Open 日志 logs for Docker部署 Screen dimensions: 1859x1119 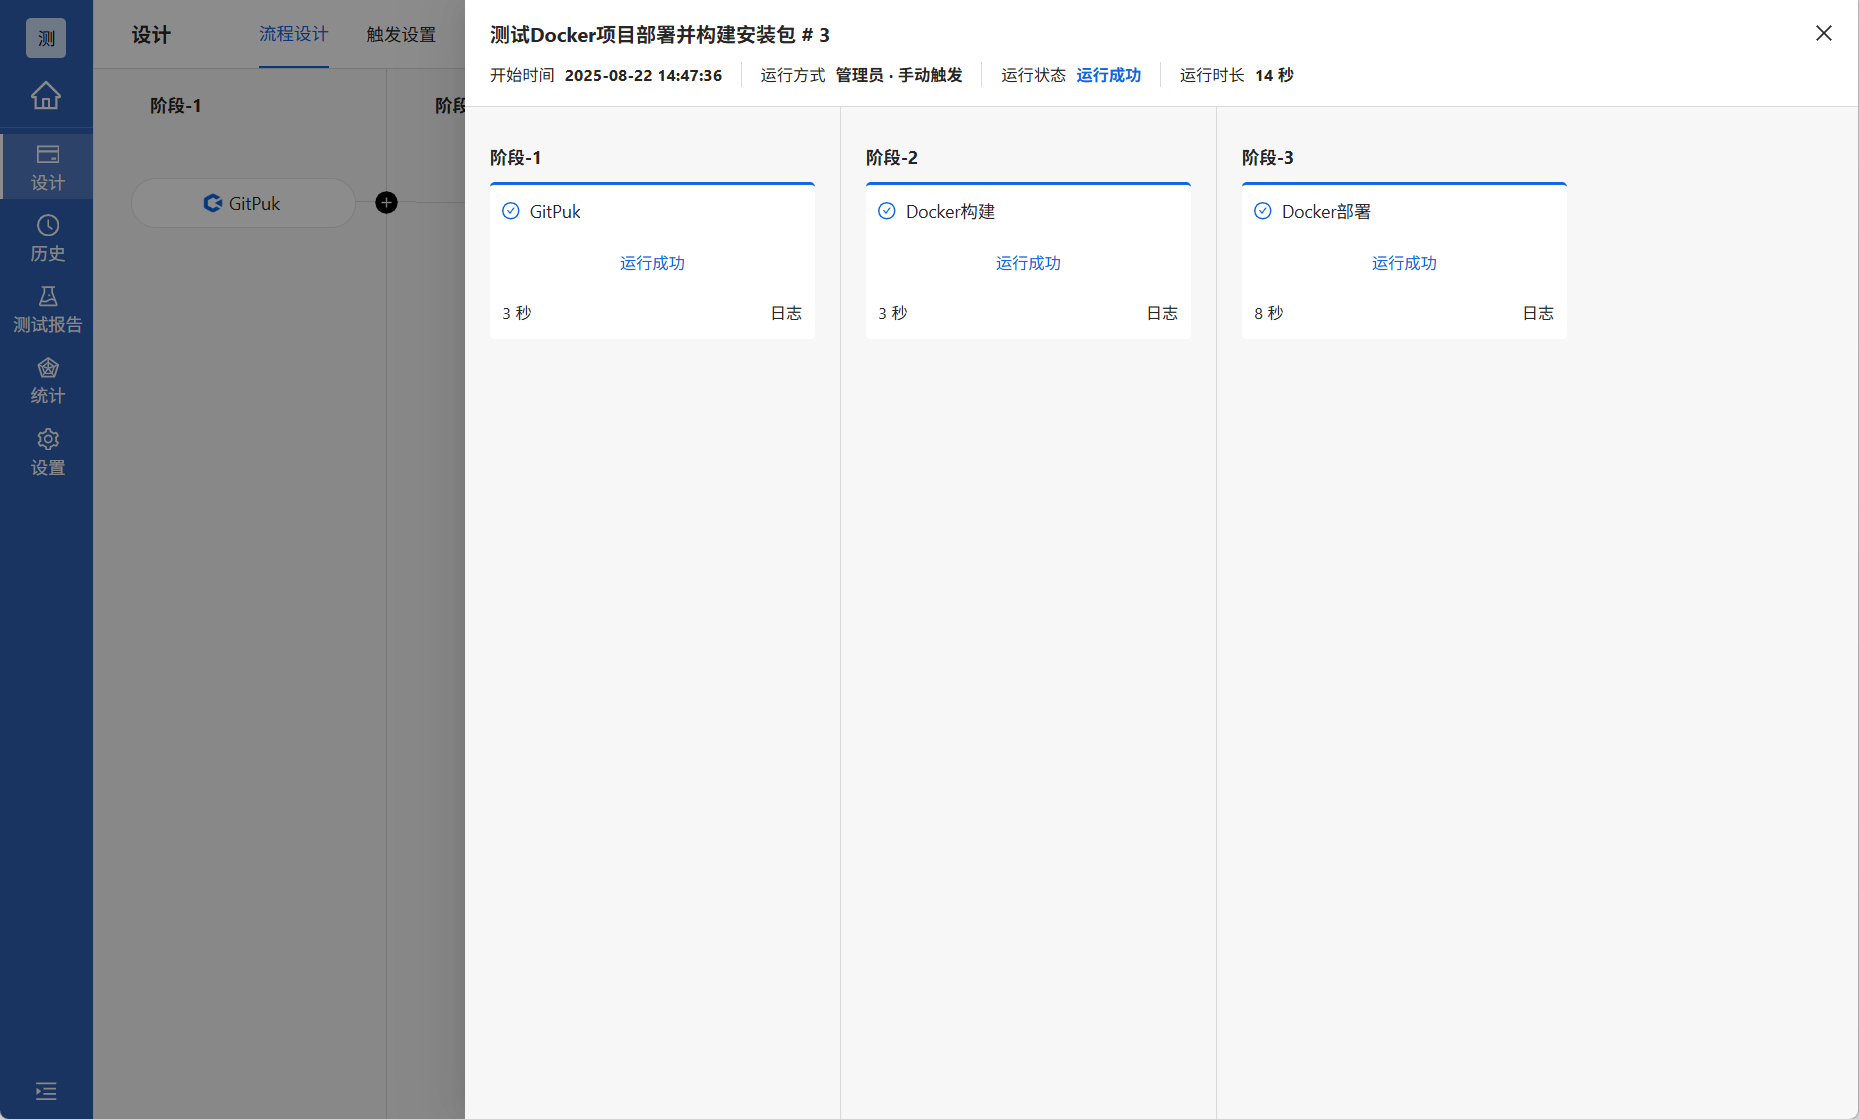tap(1538, 312)
